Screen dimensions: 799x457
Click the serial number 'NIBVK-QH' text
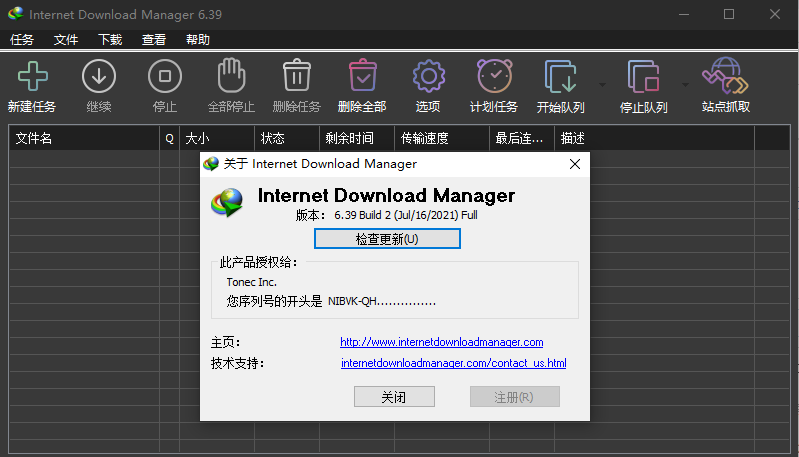tap(352, 301)
